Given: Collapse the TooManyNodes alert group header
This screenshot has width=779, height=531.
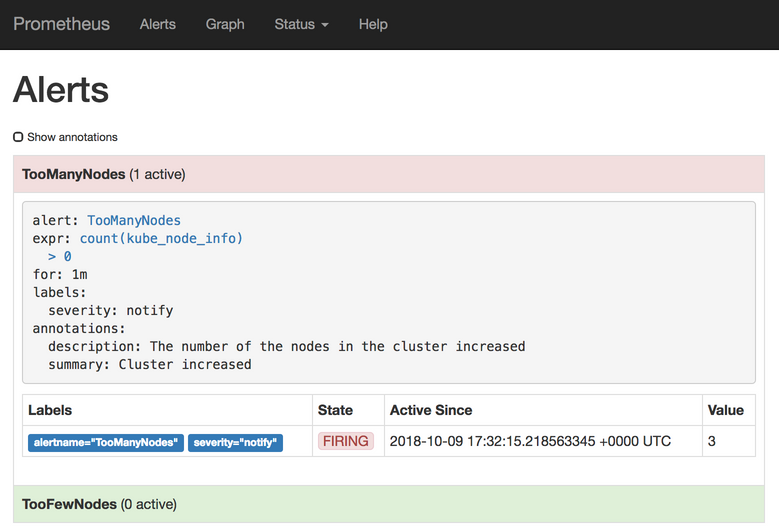Looking at the screenshot, I should 103,174.
